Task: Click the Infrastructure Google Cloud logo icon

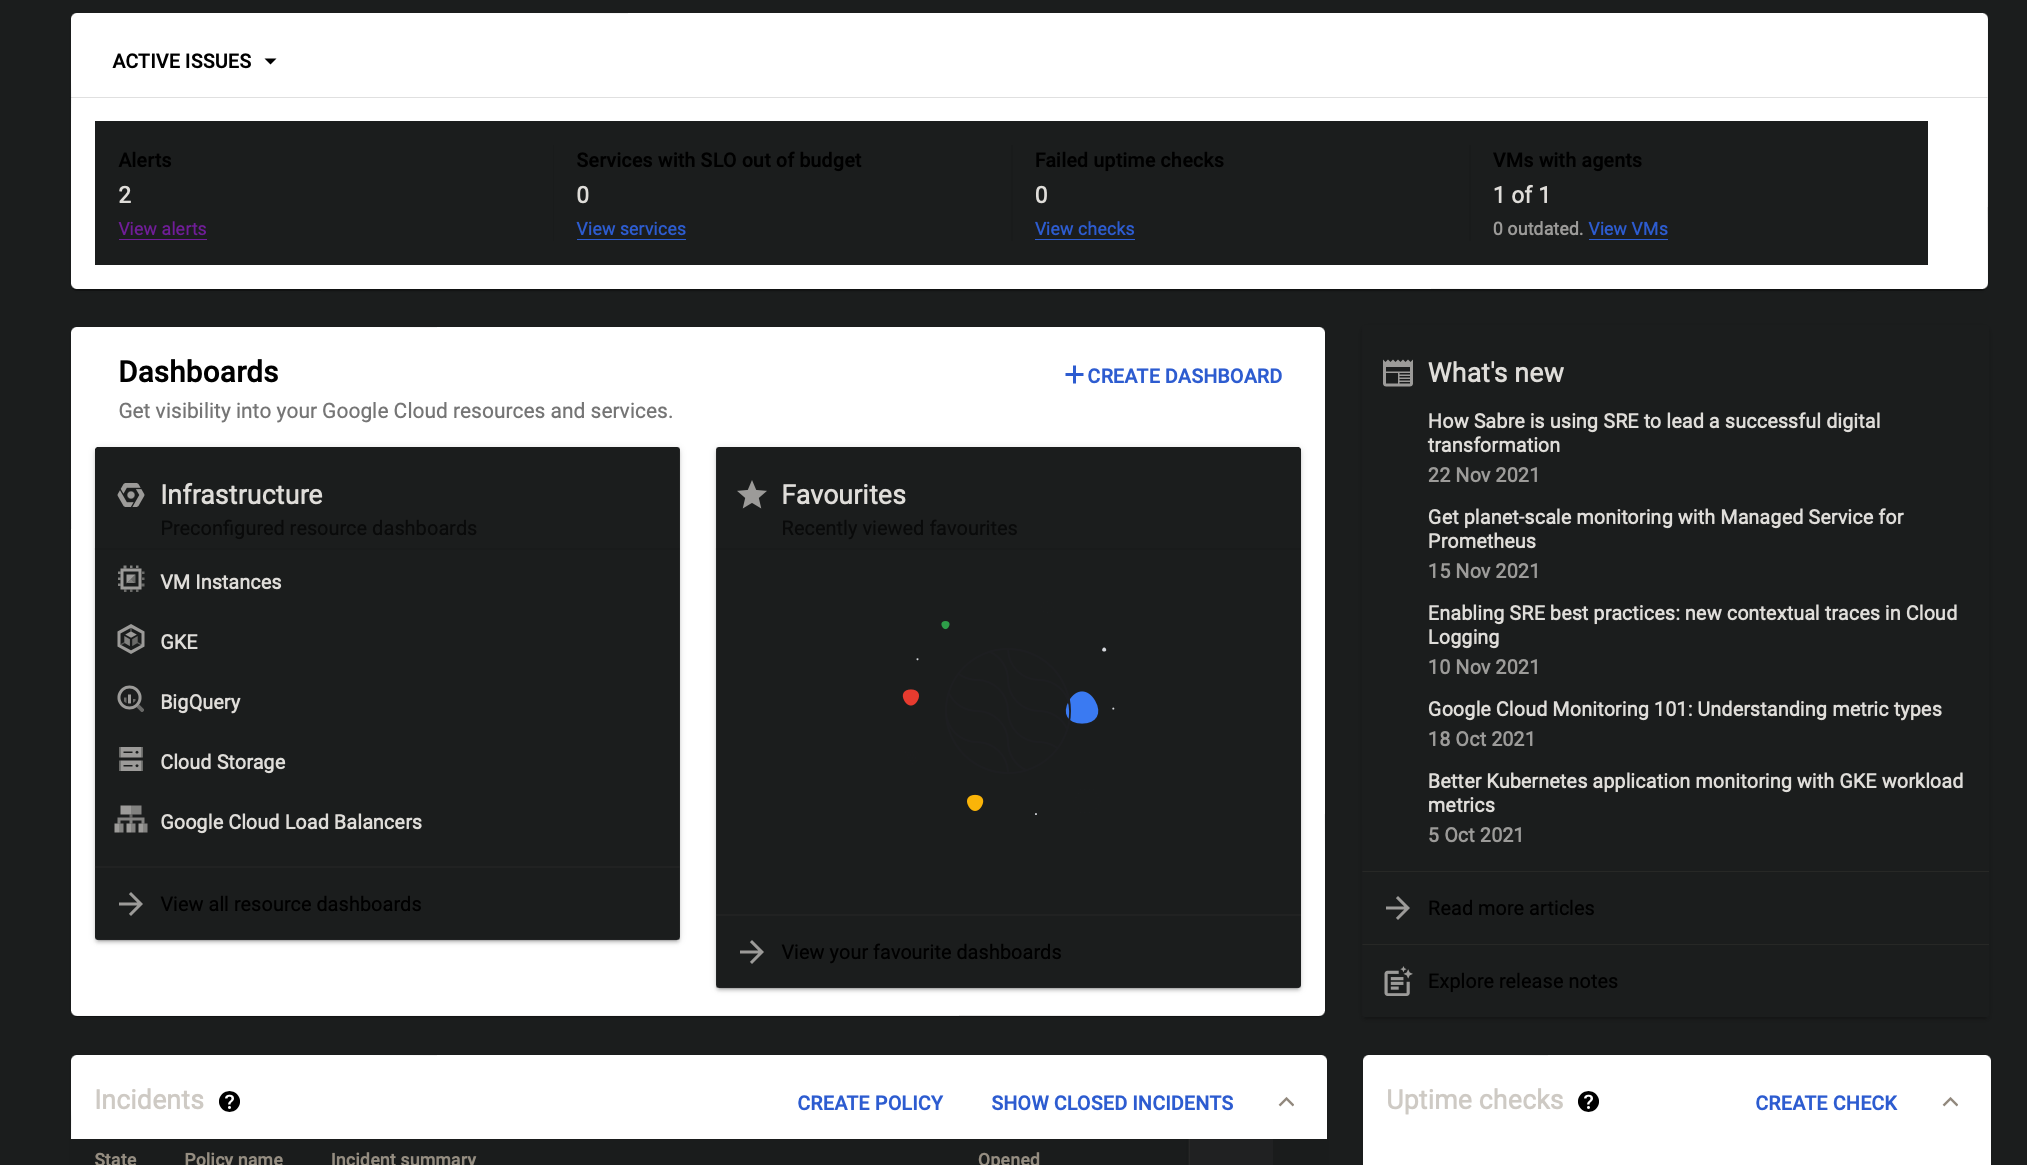Action: [131, 494]
